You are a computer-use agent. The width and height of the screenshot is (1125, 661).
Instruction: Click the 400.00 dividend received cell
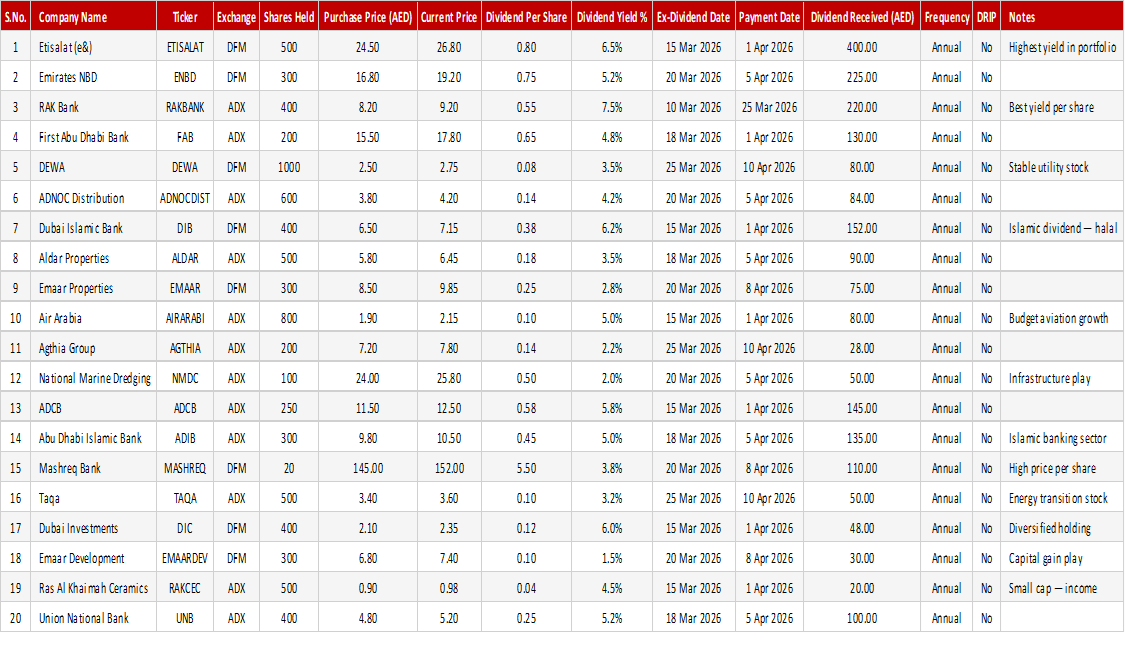pyautogui.click(x=862, y=47)
